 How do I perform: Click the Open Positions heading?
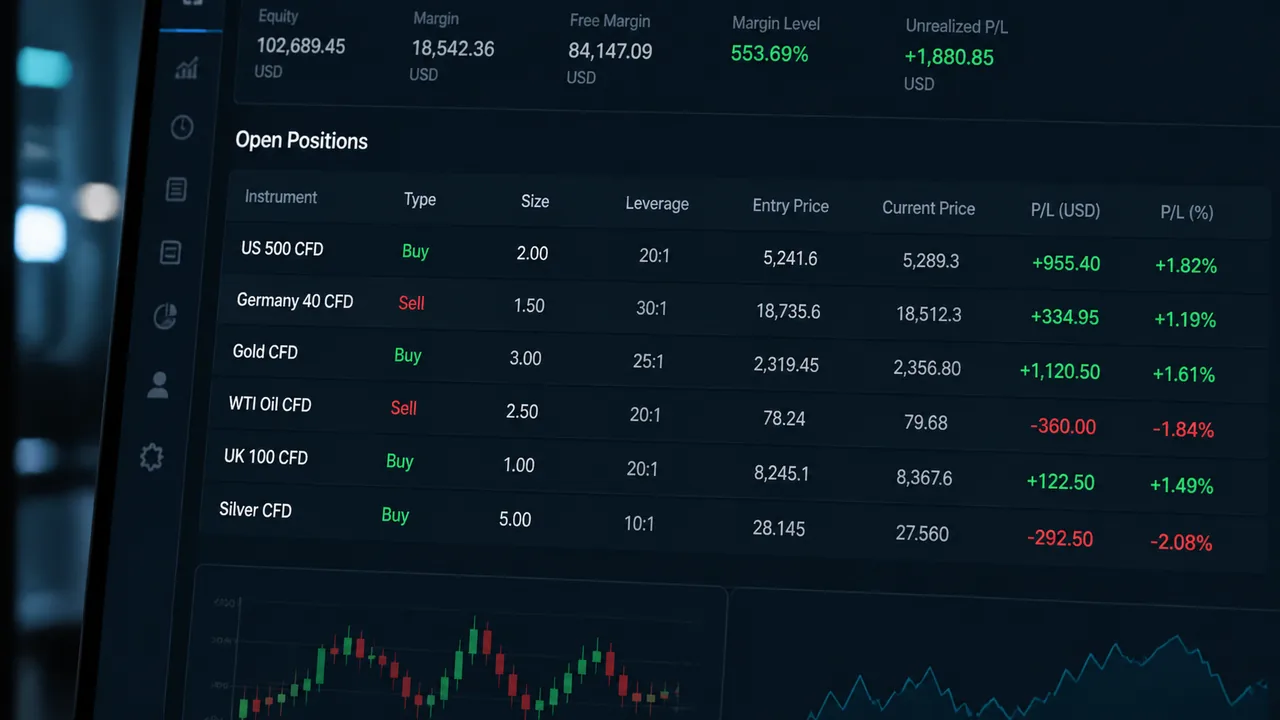coord(301,140)
